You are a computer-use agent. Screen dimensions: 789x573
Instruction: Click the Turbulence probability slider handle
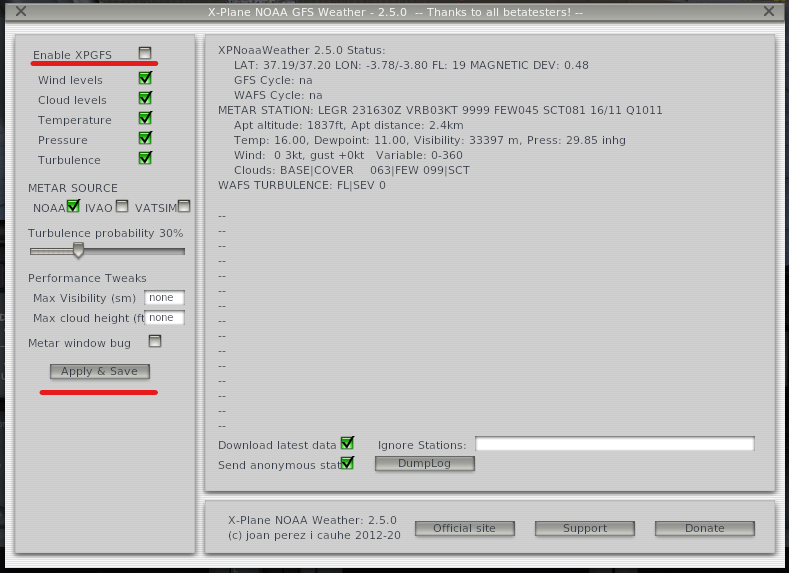(78, 250)
